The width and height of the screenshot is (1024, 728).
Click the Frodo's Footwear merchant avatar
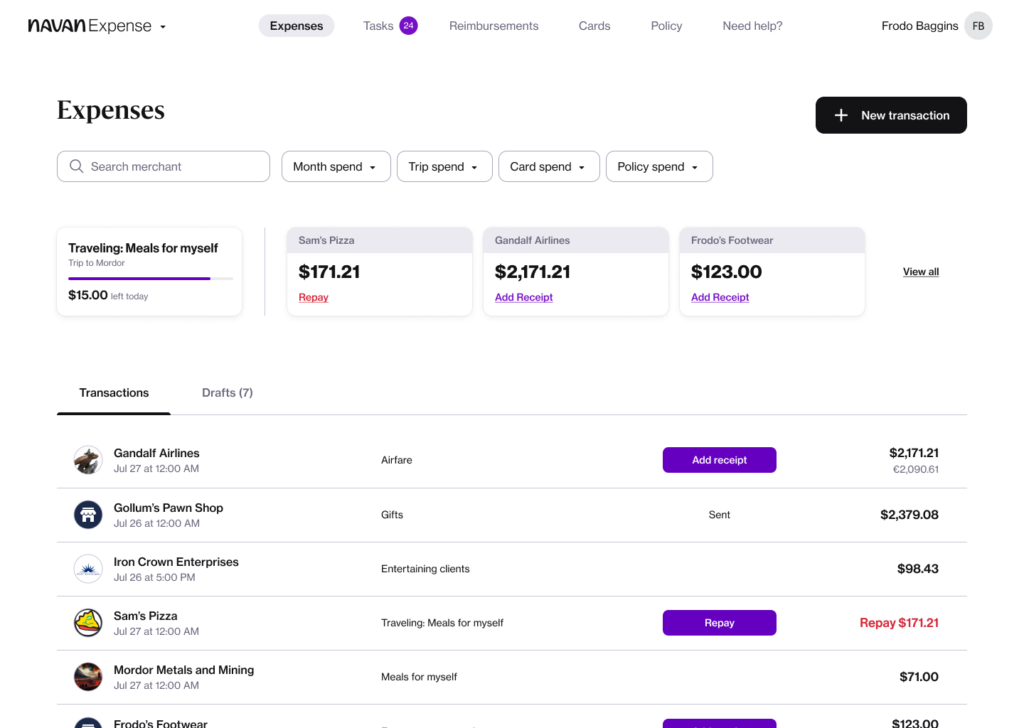[87, 722]
